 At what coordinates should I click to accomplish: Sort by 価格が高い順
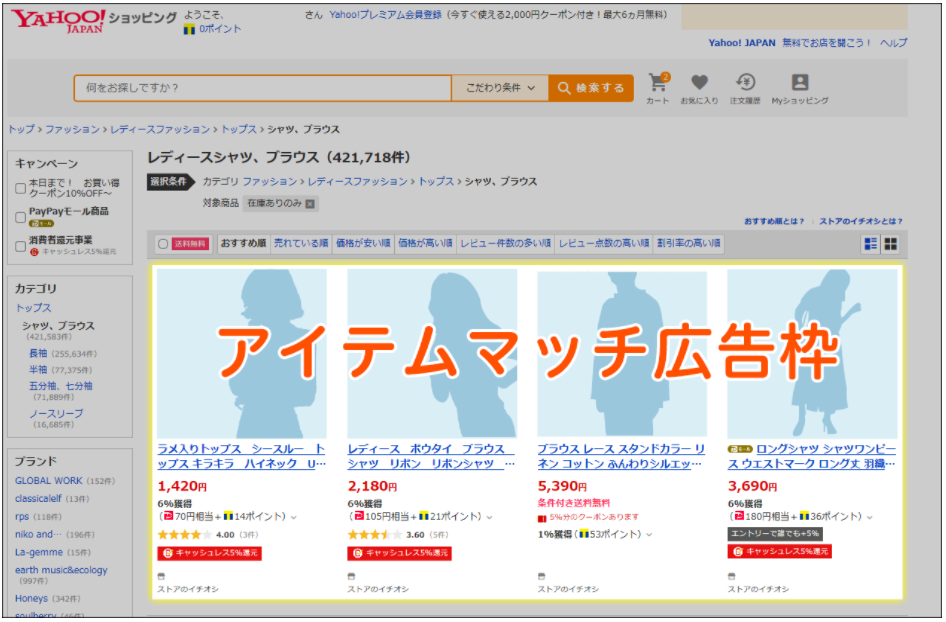425,243
